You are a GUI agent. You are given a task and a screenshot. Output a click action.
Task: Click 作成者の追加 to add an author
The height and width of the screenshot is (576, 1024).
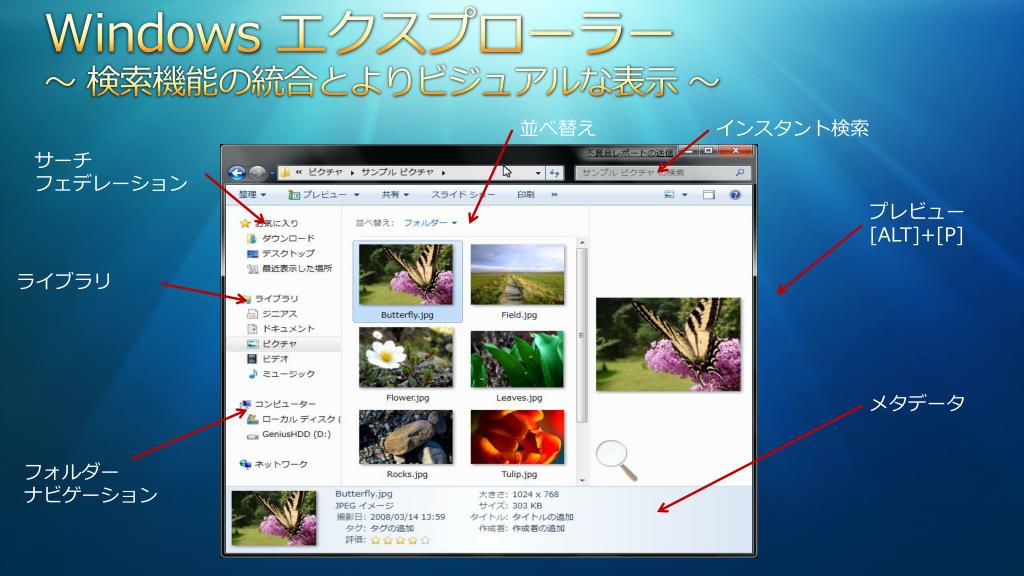538,528
